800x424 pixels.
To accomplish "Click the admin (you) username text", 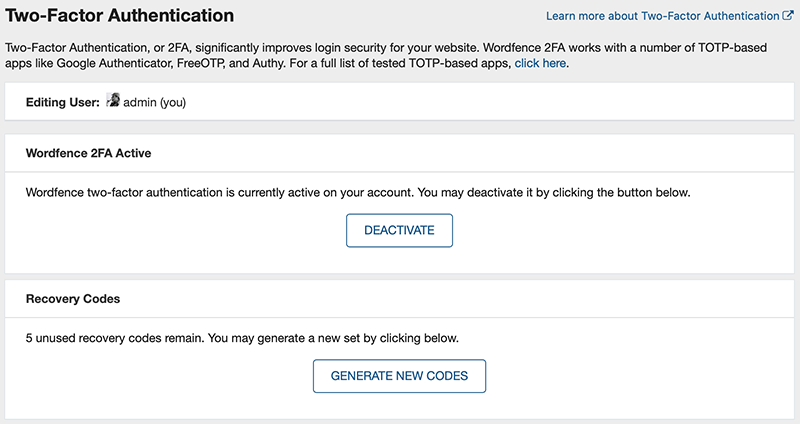I will point(154,103).
